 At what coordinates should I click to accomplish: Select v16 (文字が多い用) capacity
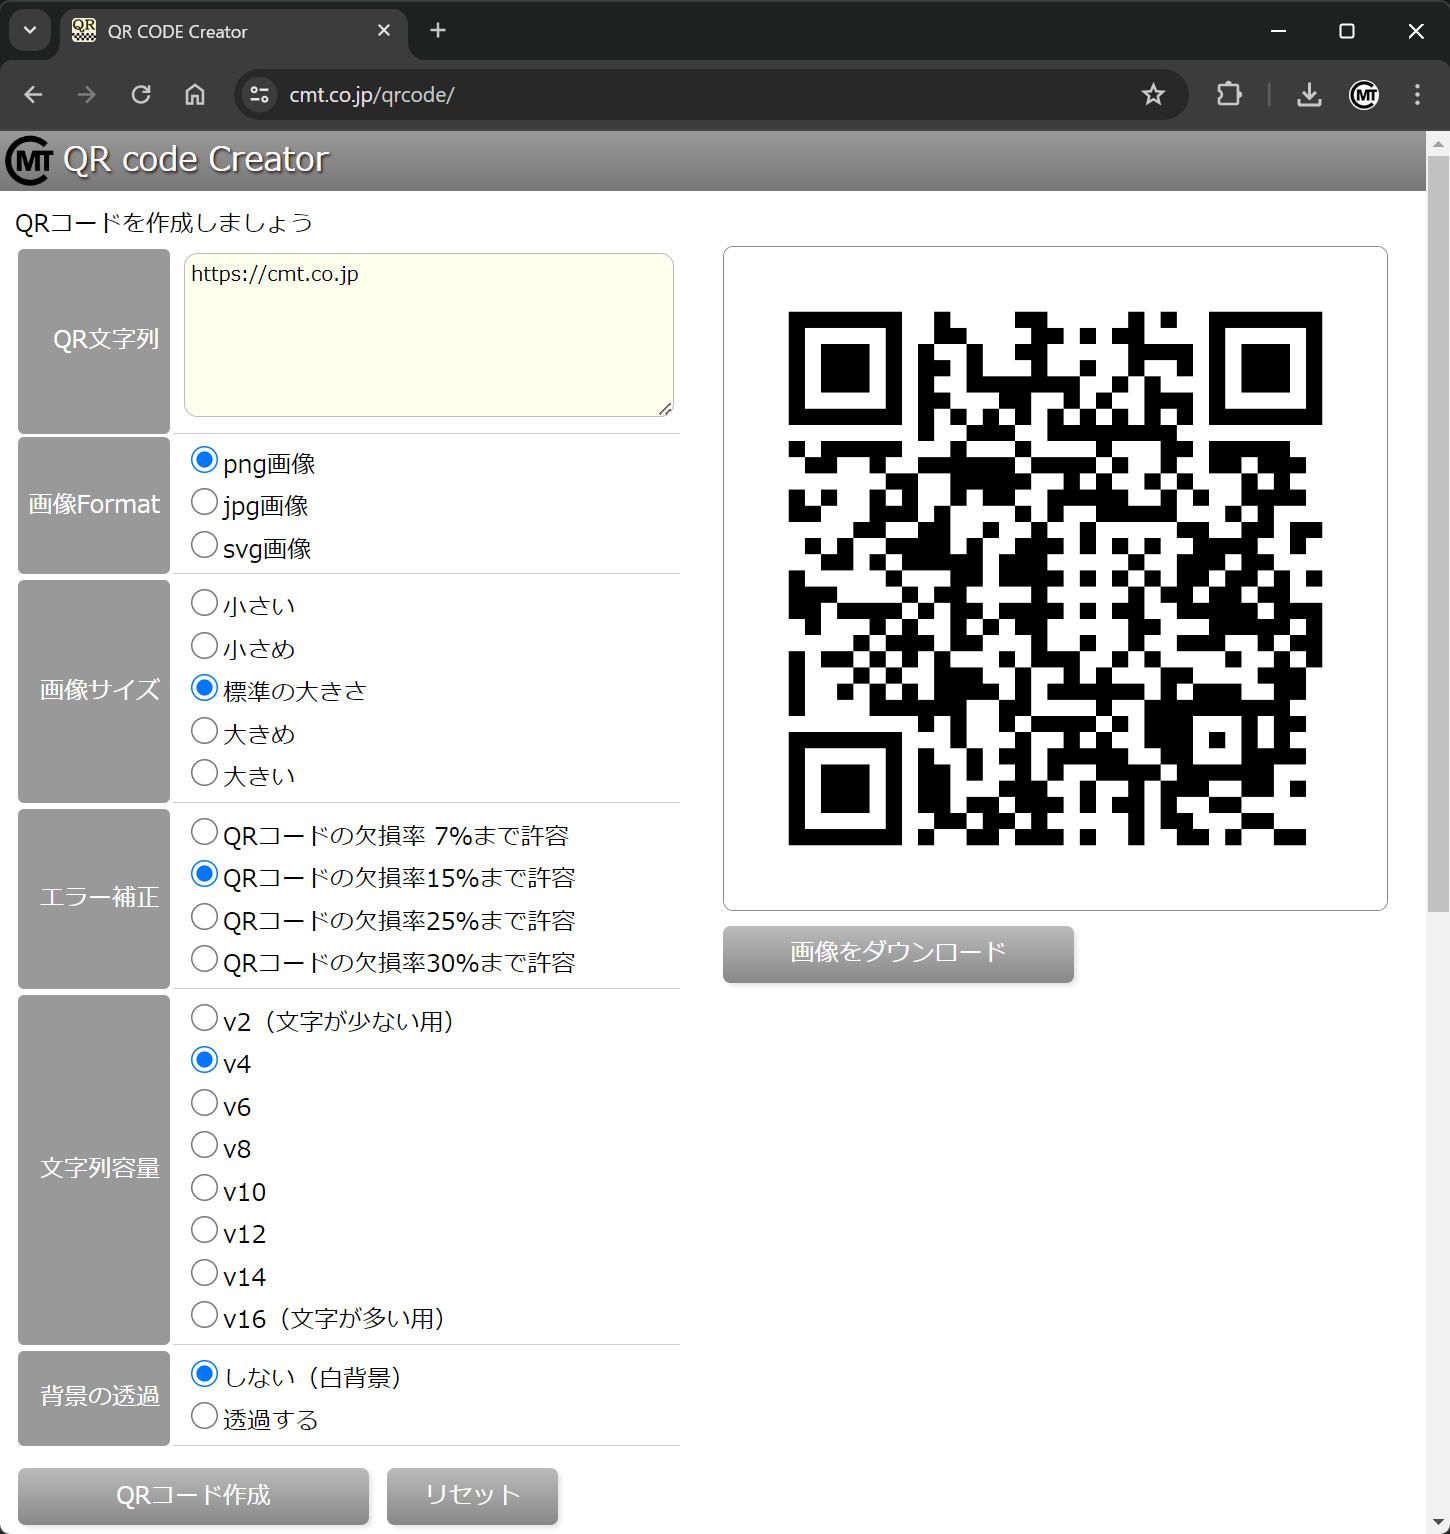(204, 1315)
